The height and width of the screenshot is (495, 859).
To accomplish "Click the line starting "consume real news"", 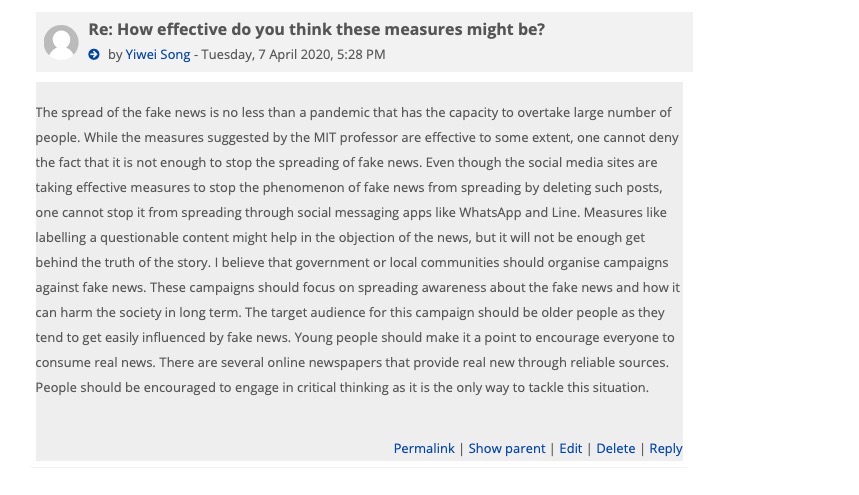I will coord(352,363).
